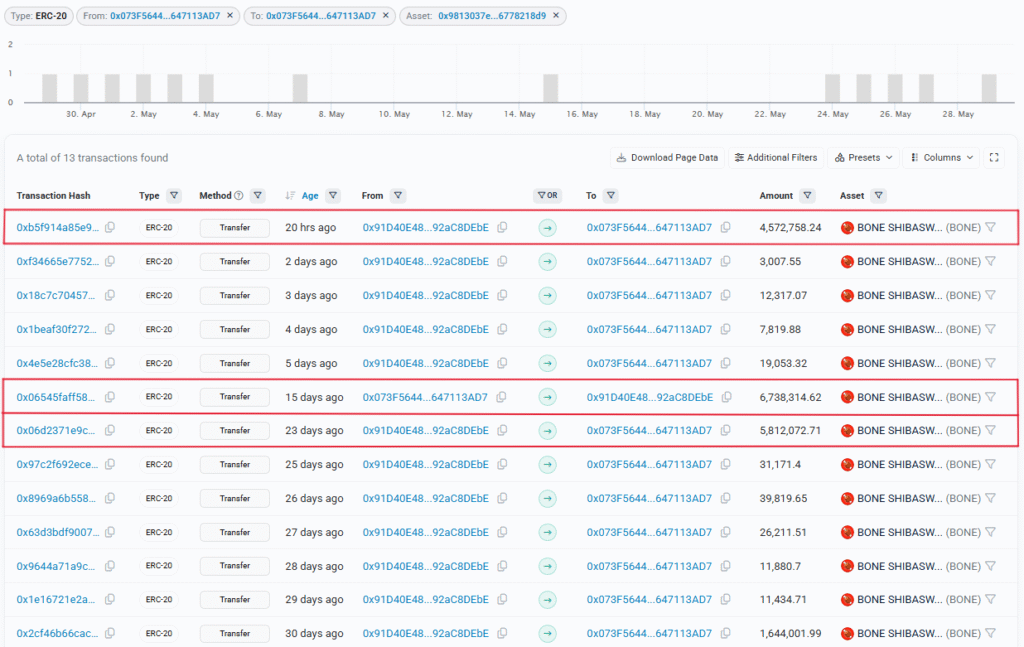The height and width of the screenshot is (647, 1024).
Task: Filter by BONE asset in 20 hrs row
Action: point(991,227)
